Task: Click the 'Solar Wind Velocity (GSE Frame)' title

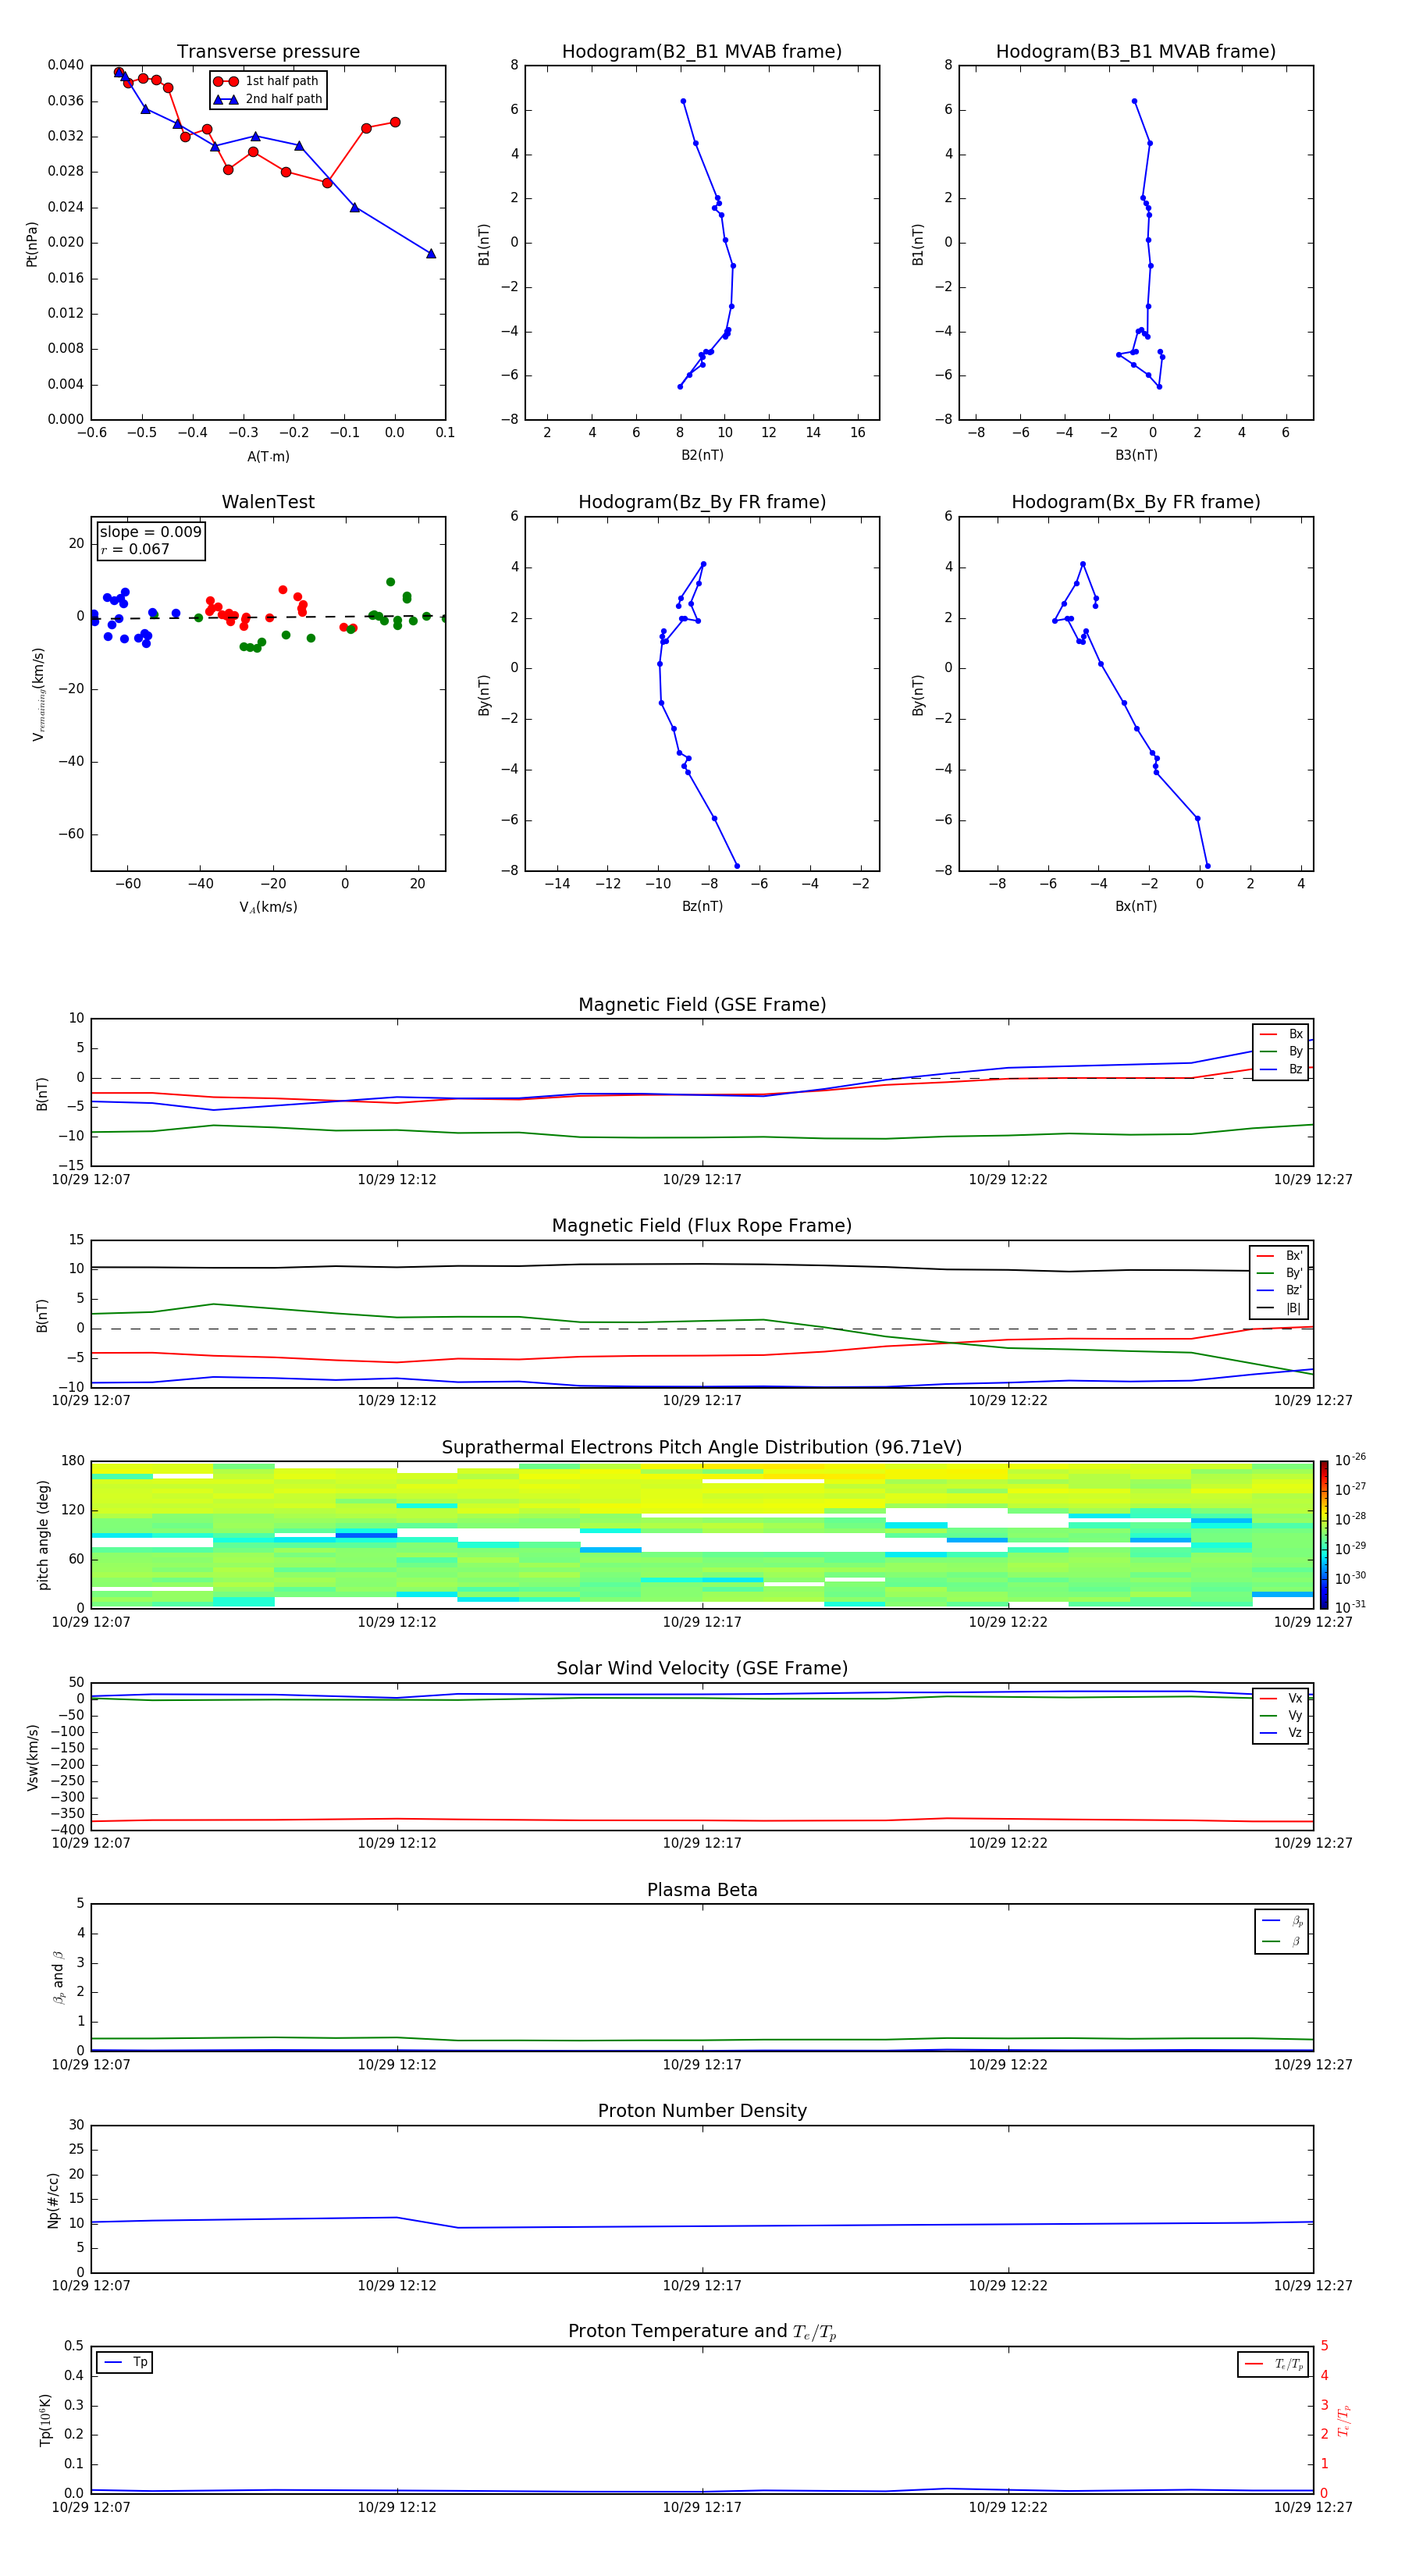Action: (x=702, y=1669)
